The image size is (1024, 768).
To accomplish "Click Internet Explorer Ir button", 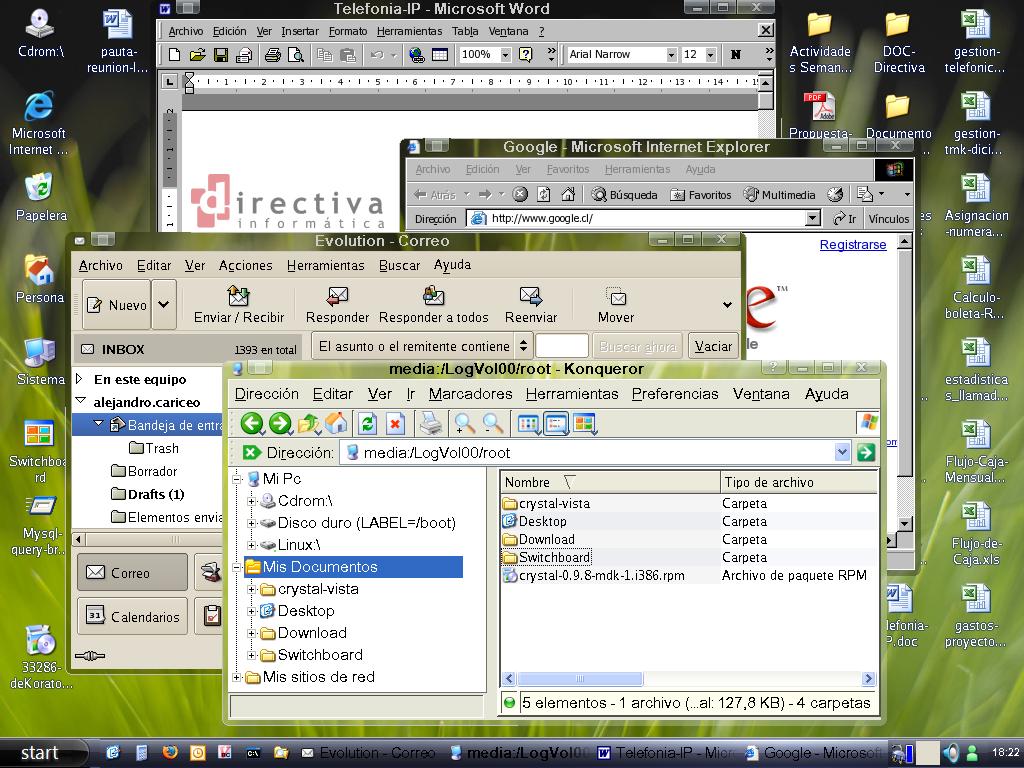I will pos(844,218).
